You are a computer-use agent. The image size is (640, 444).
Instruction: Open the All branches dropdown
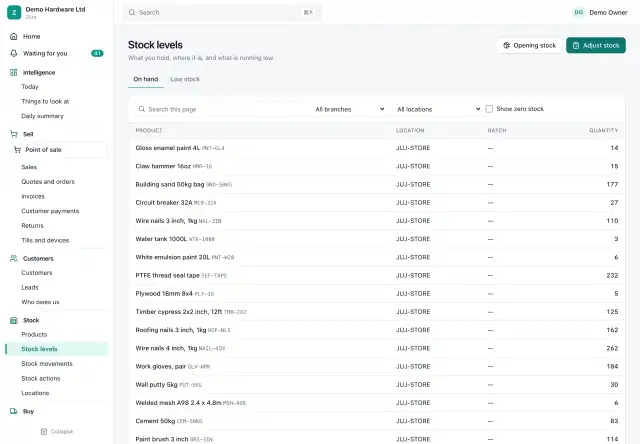point(350,109)
